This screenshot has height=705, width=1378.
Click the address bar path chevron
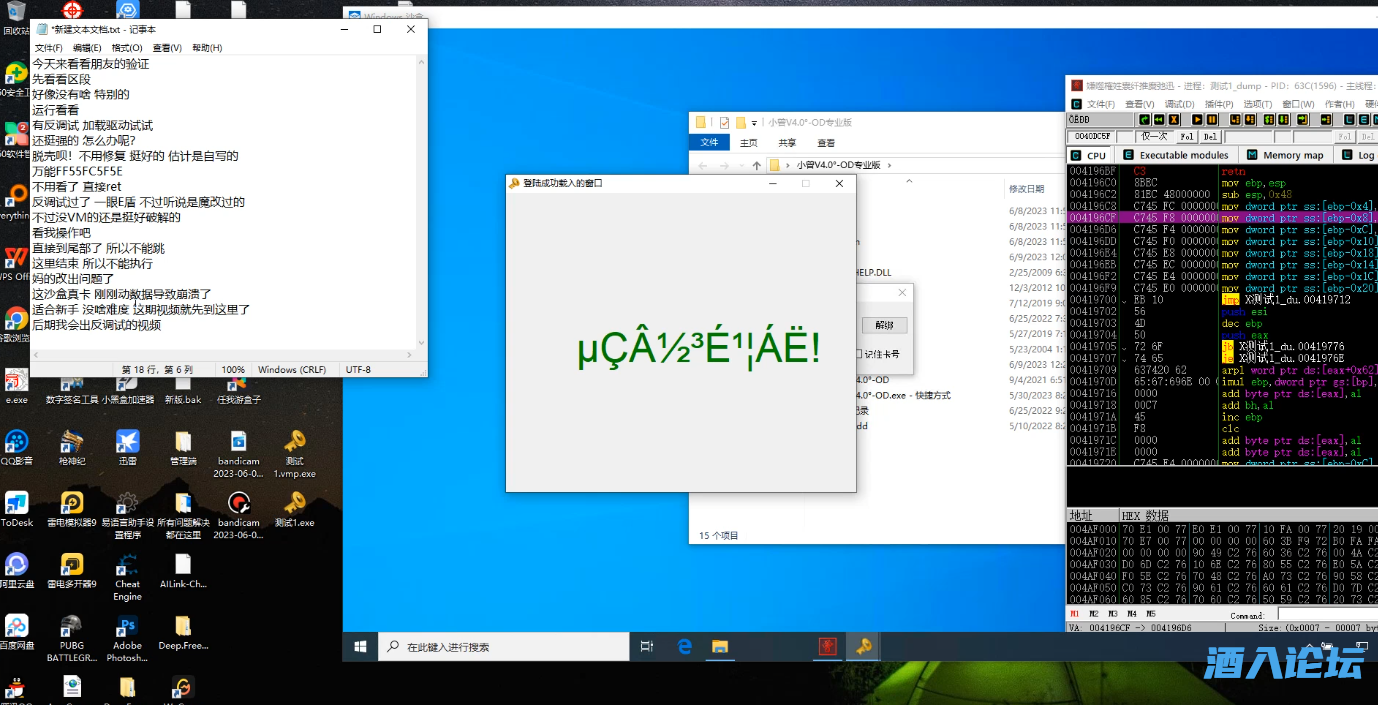890,165
